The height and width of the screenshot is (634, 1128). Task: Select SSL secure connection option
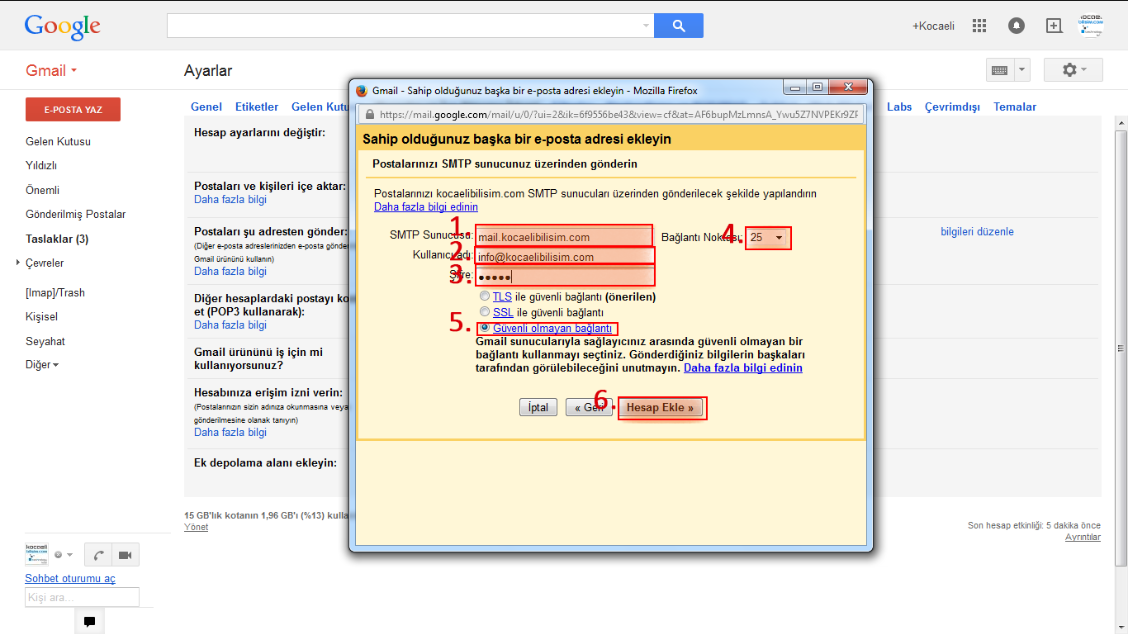click(x=485, y=312)
